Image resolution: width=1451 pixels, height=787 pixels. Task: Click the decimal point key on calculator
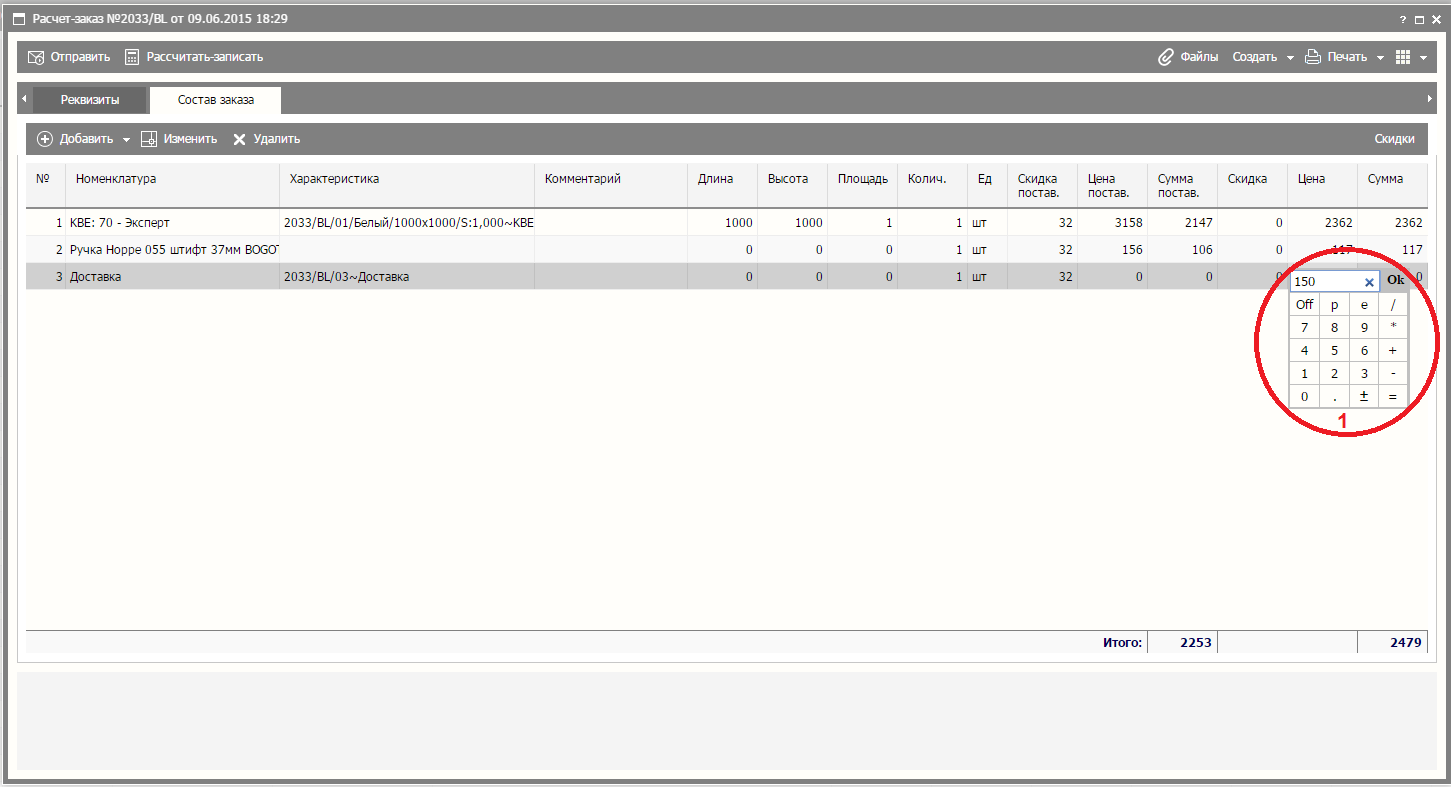pyautogui.click(x=1334, y=396)
